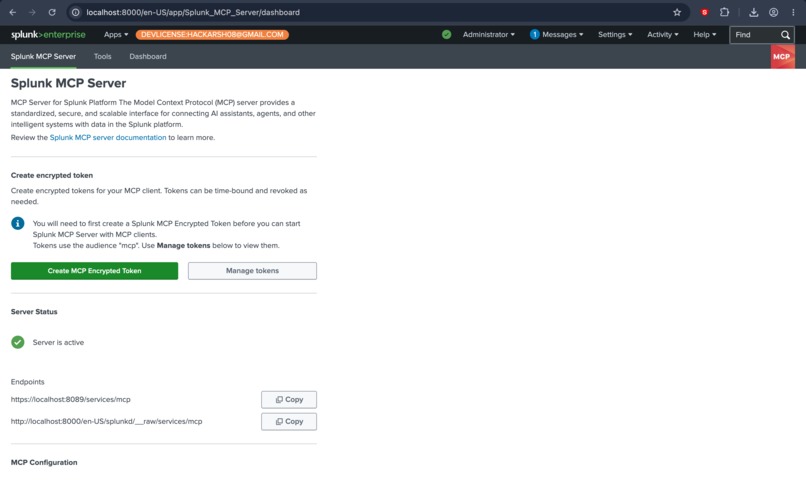Image resolution: width=806 pixels, height=483 pixels.
Task: Open the browser downloads icon
Action: click(x=754, y=12)
